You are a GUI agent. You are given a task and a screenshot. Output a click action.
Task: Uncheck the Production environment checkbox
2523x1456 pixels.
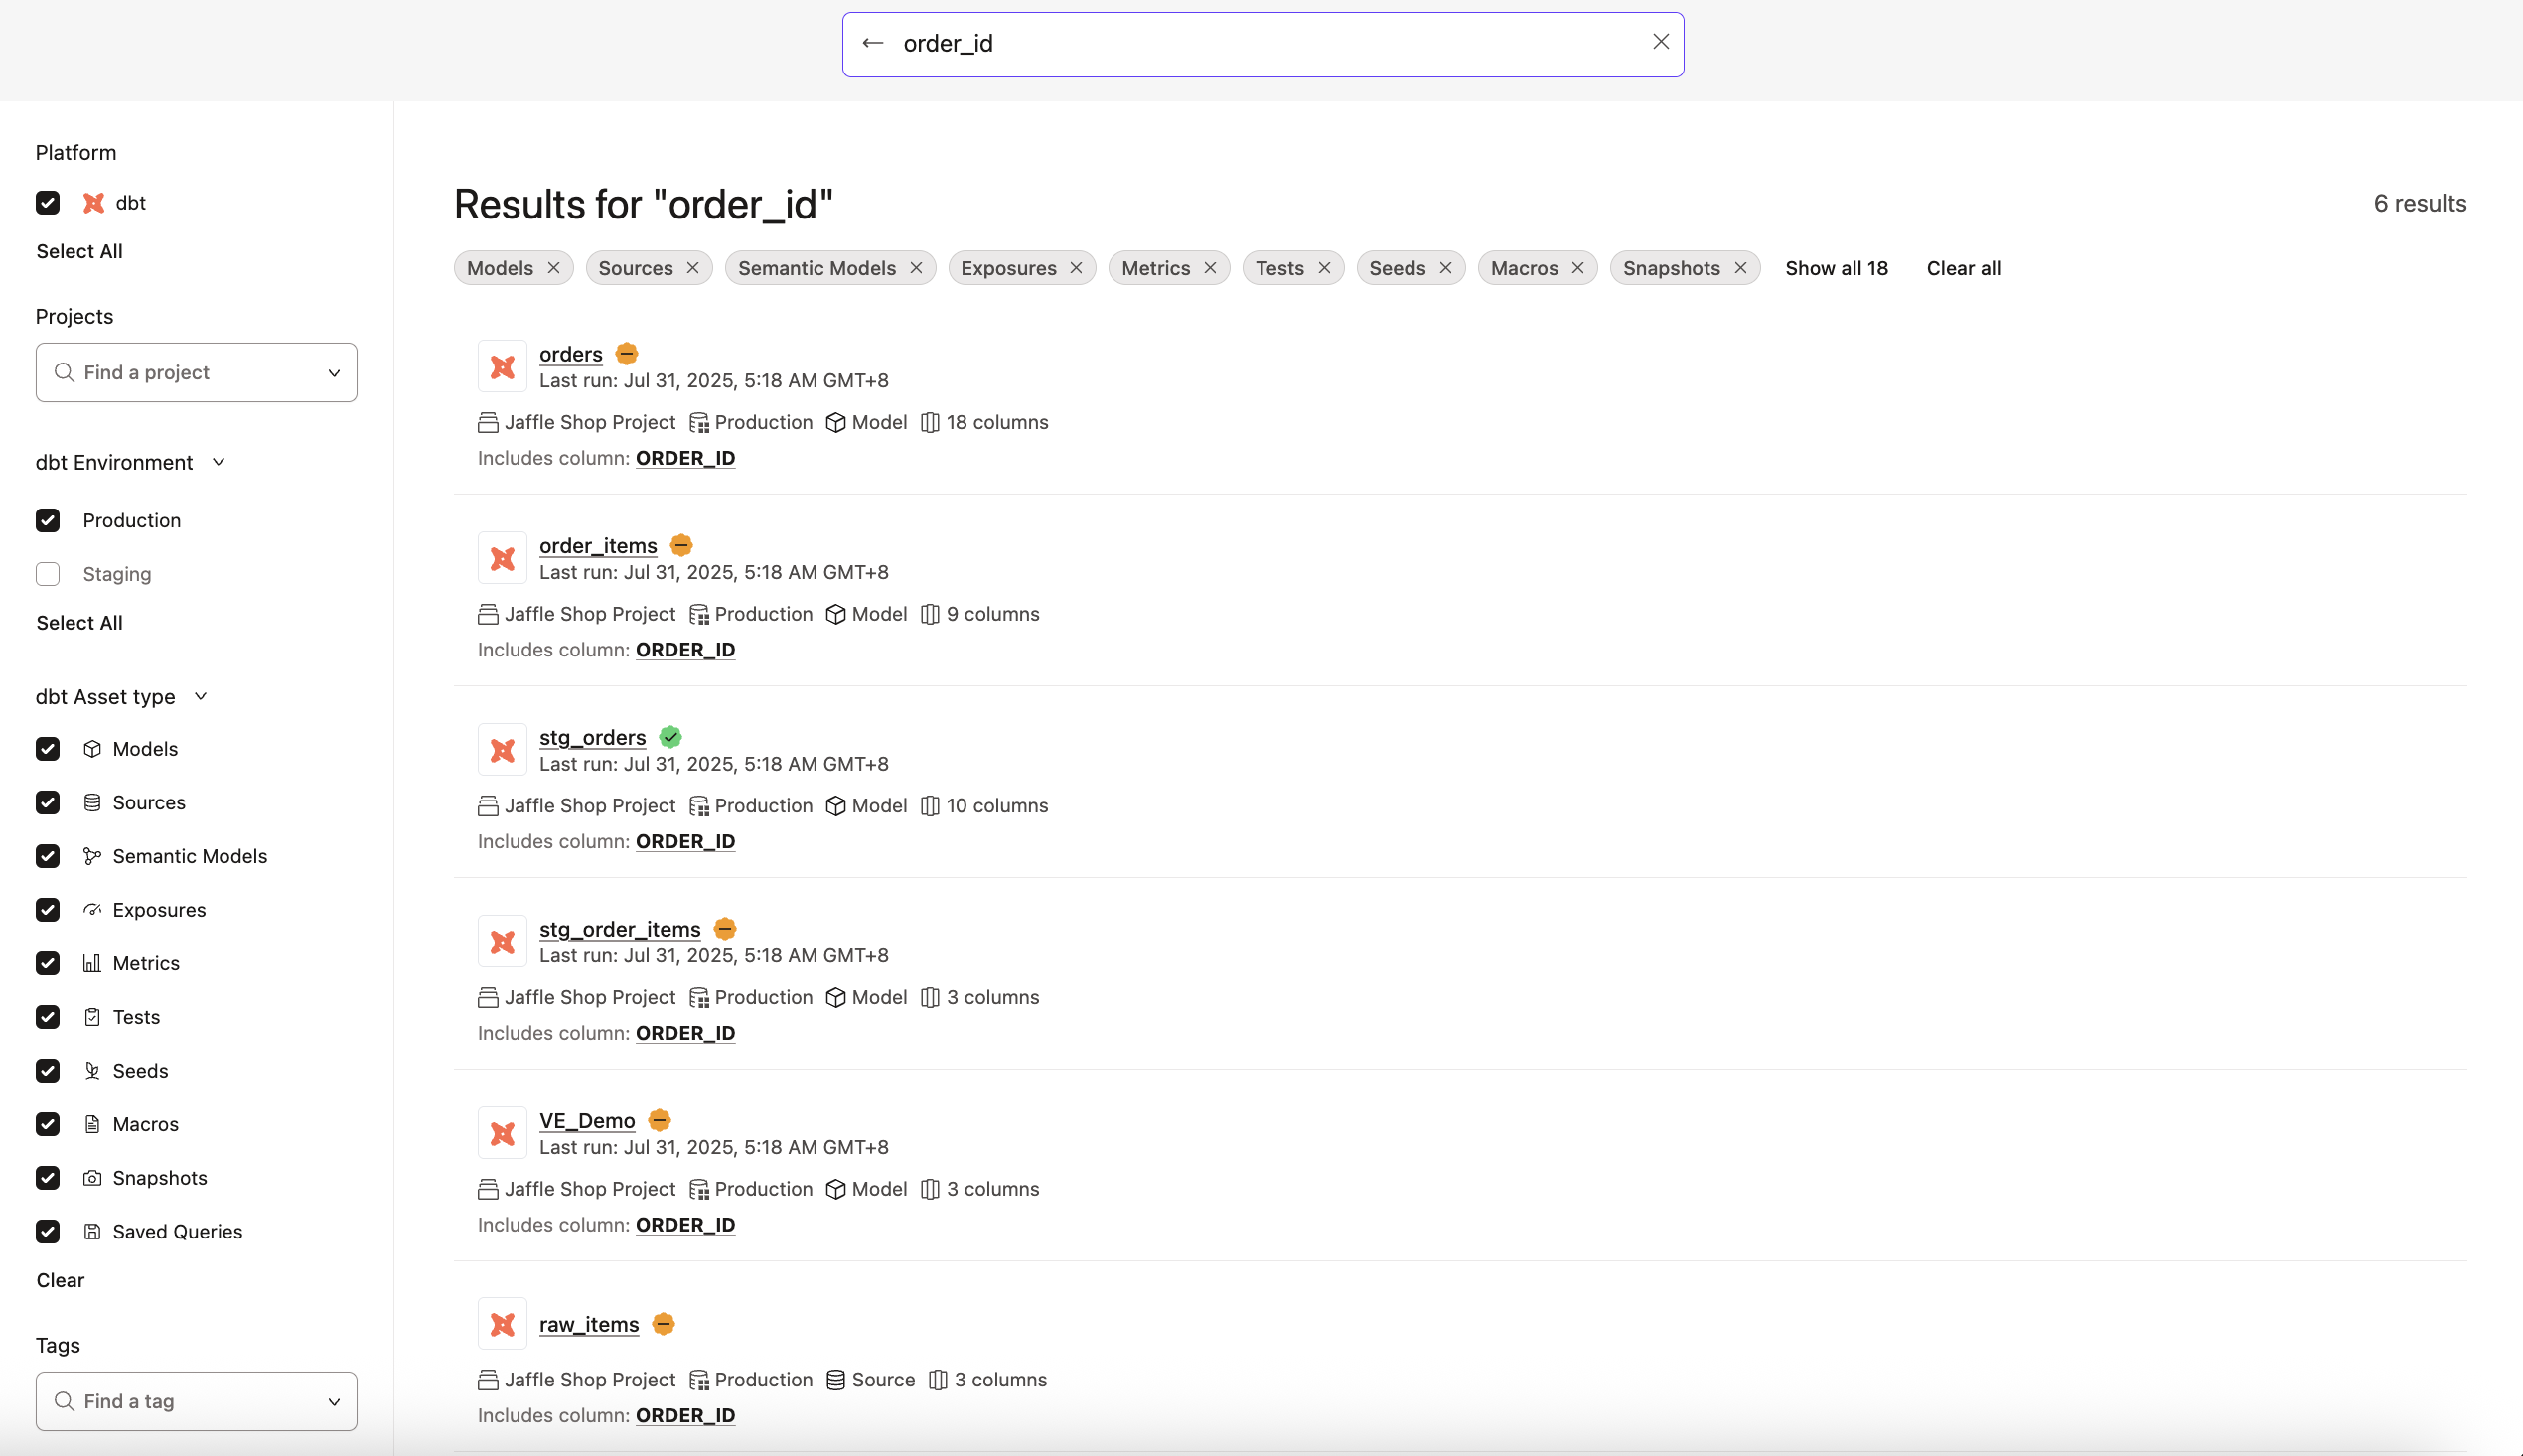[47, 520]
